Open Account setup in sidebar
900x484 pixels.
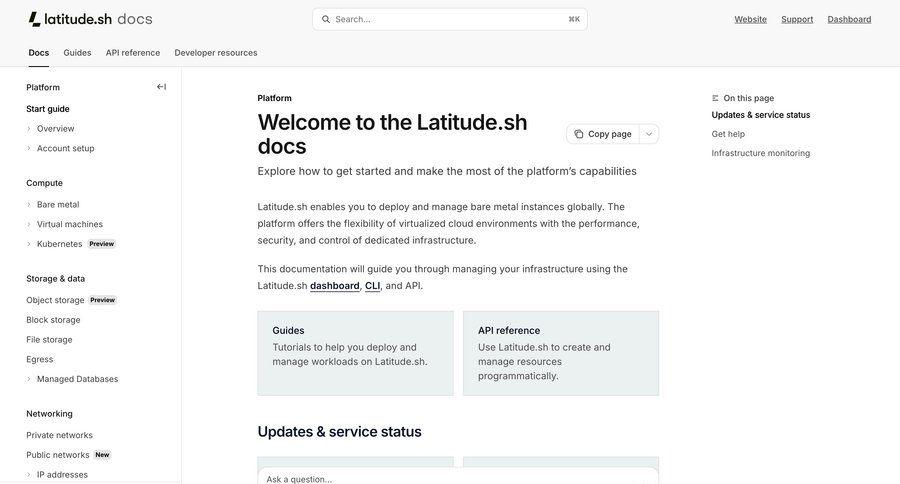65,148
